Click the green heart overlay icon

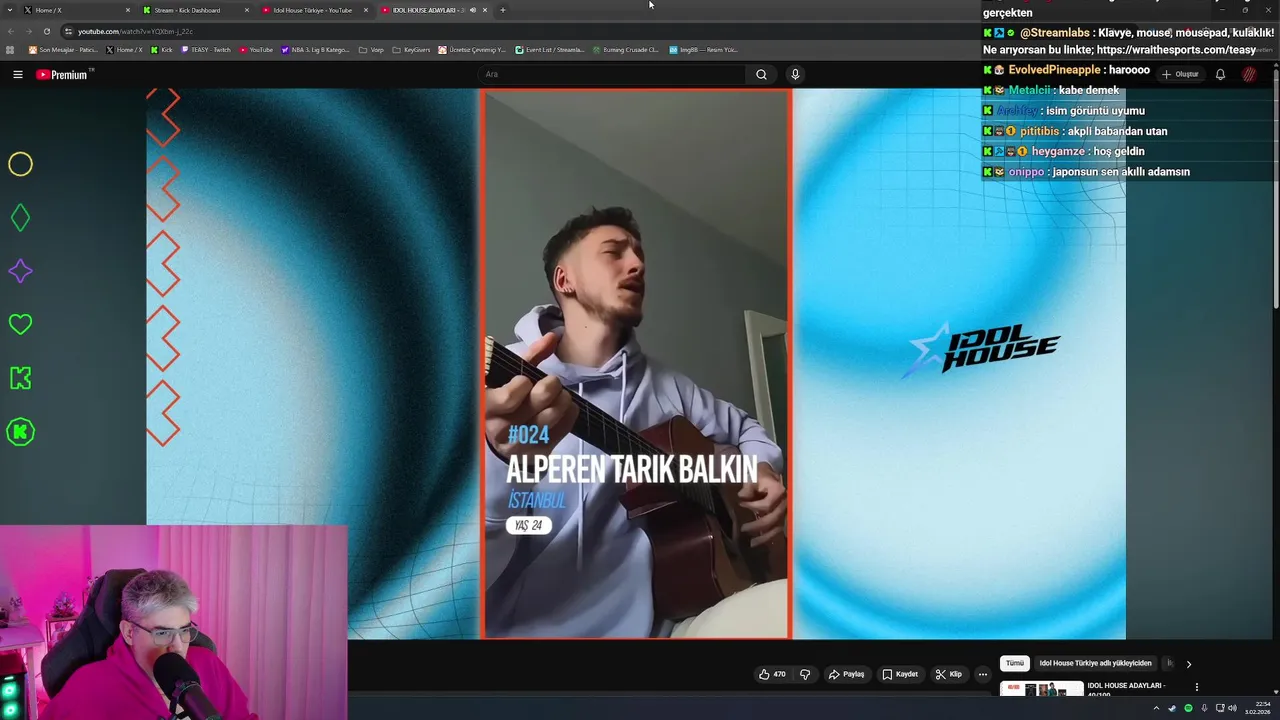(x=20, y=324)
